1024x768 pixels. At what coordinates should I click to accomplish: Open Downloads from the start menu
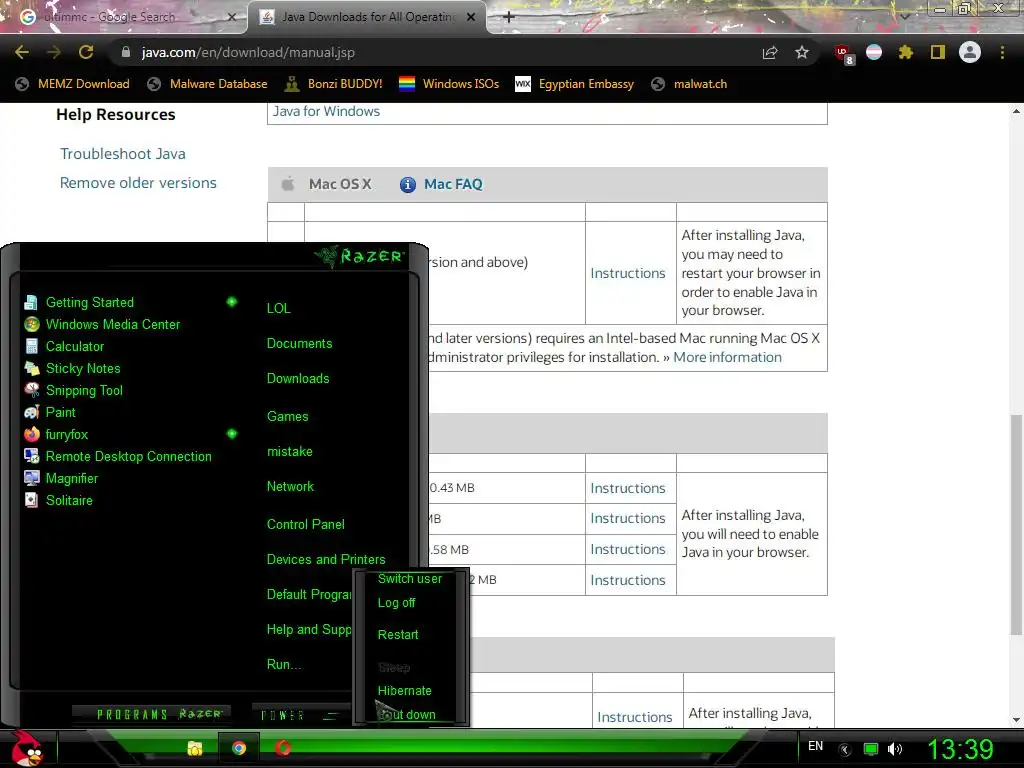pyautogui.click(x=298, y=379)
